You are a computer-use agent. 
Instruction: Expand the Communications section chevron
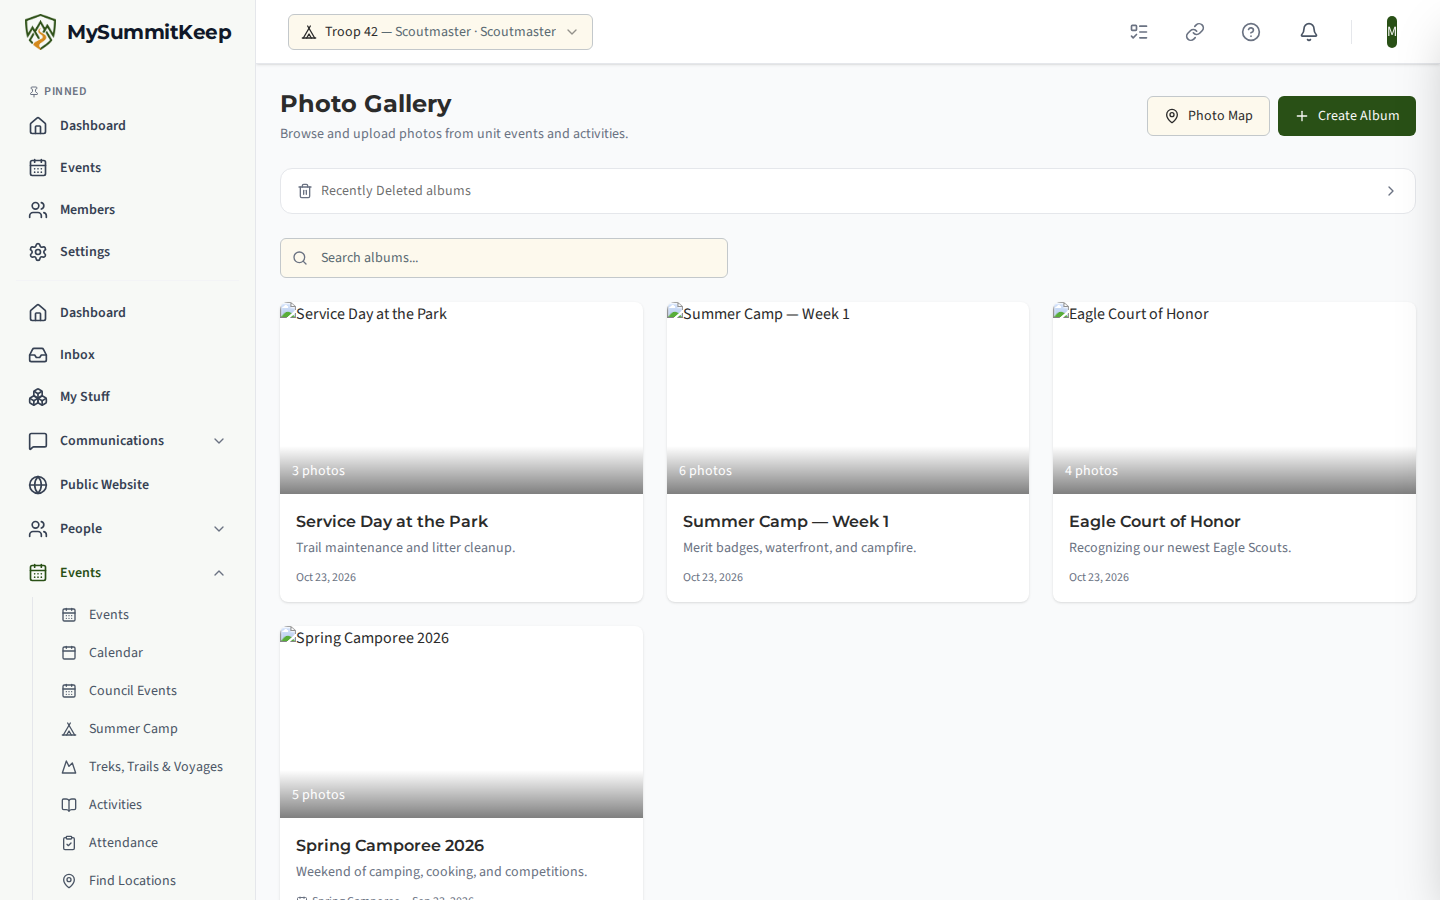(219, 441)
